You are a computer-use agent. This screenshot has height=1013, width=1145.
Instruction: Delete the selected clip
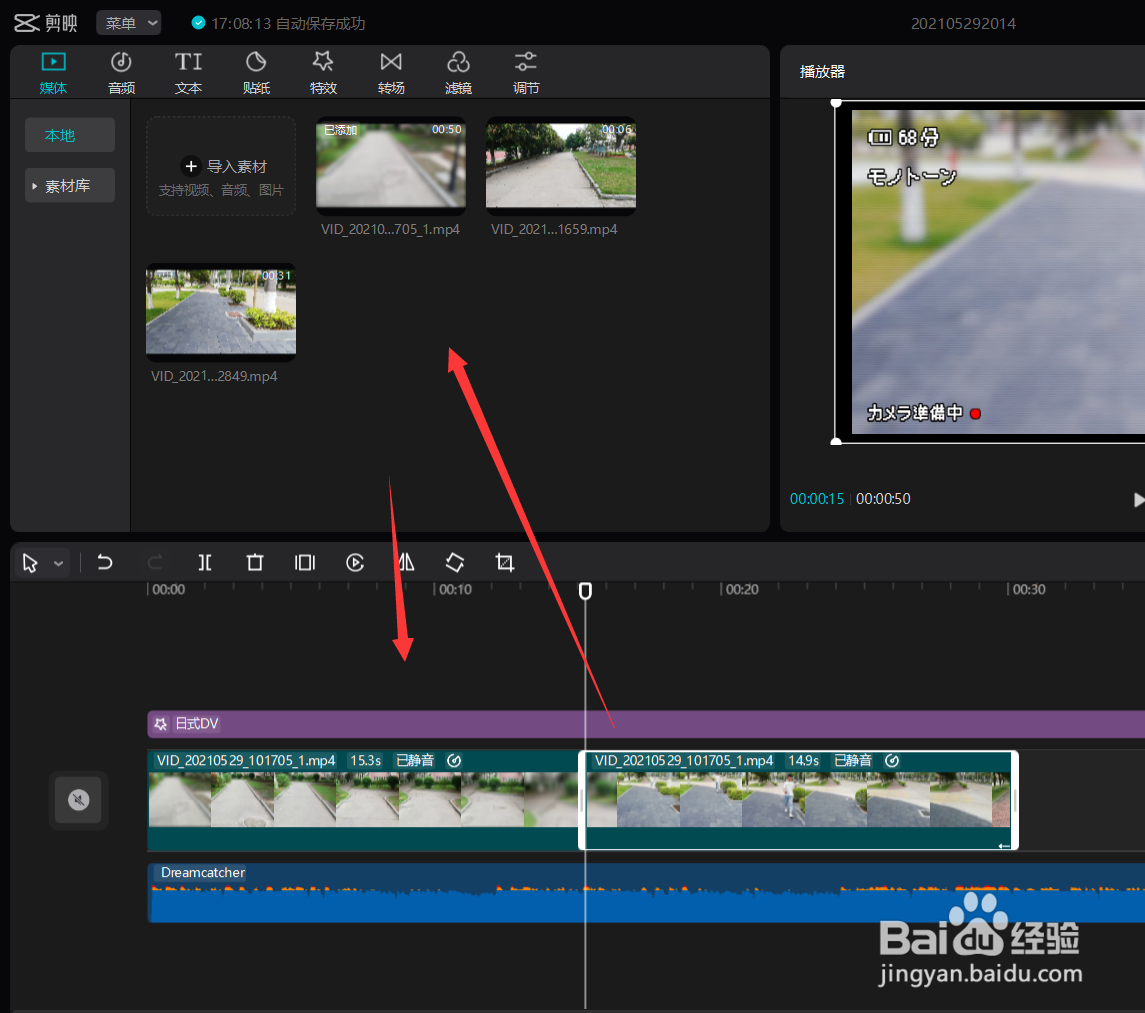click(255, 562)
